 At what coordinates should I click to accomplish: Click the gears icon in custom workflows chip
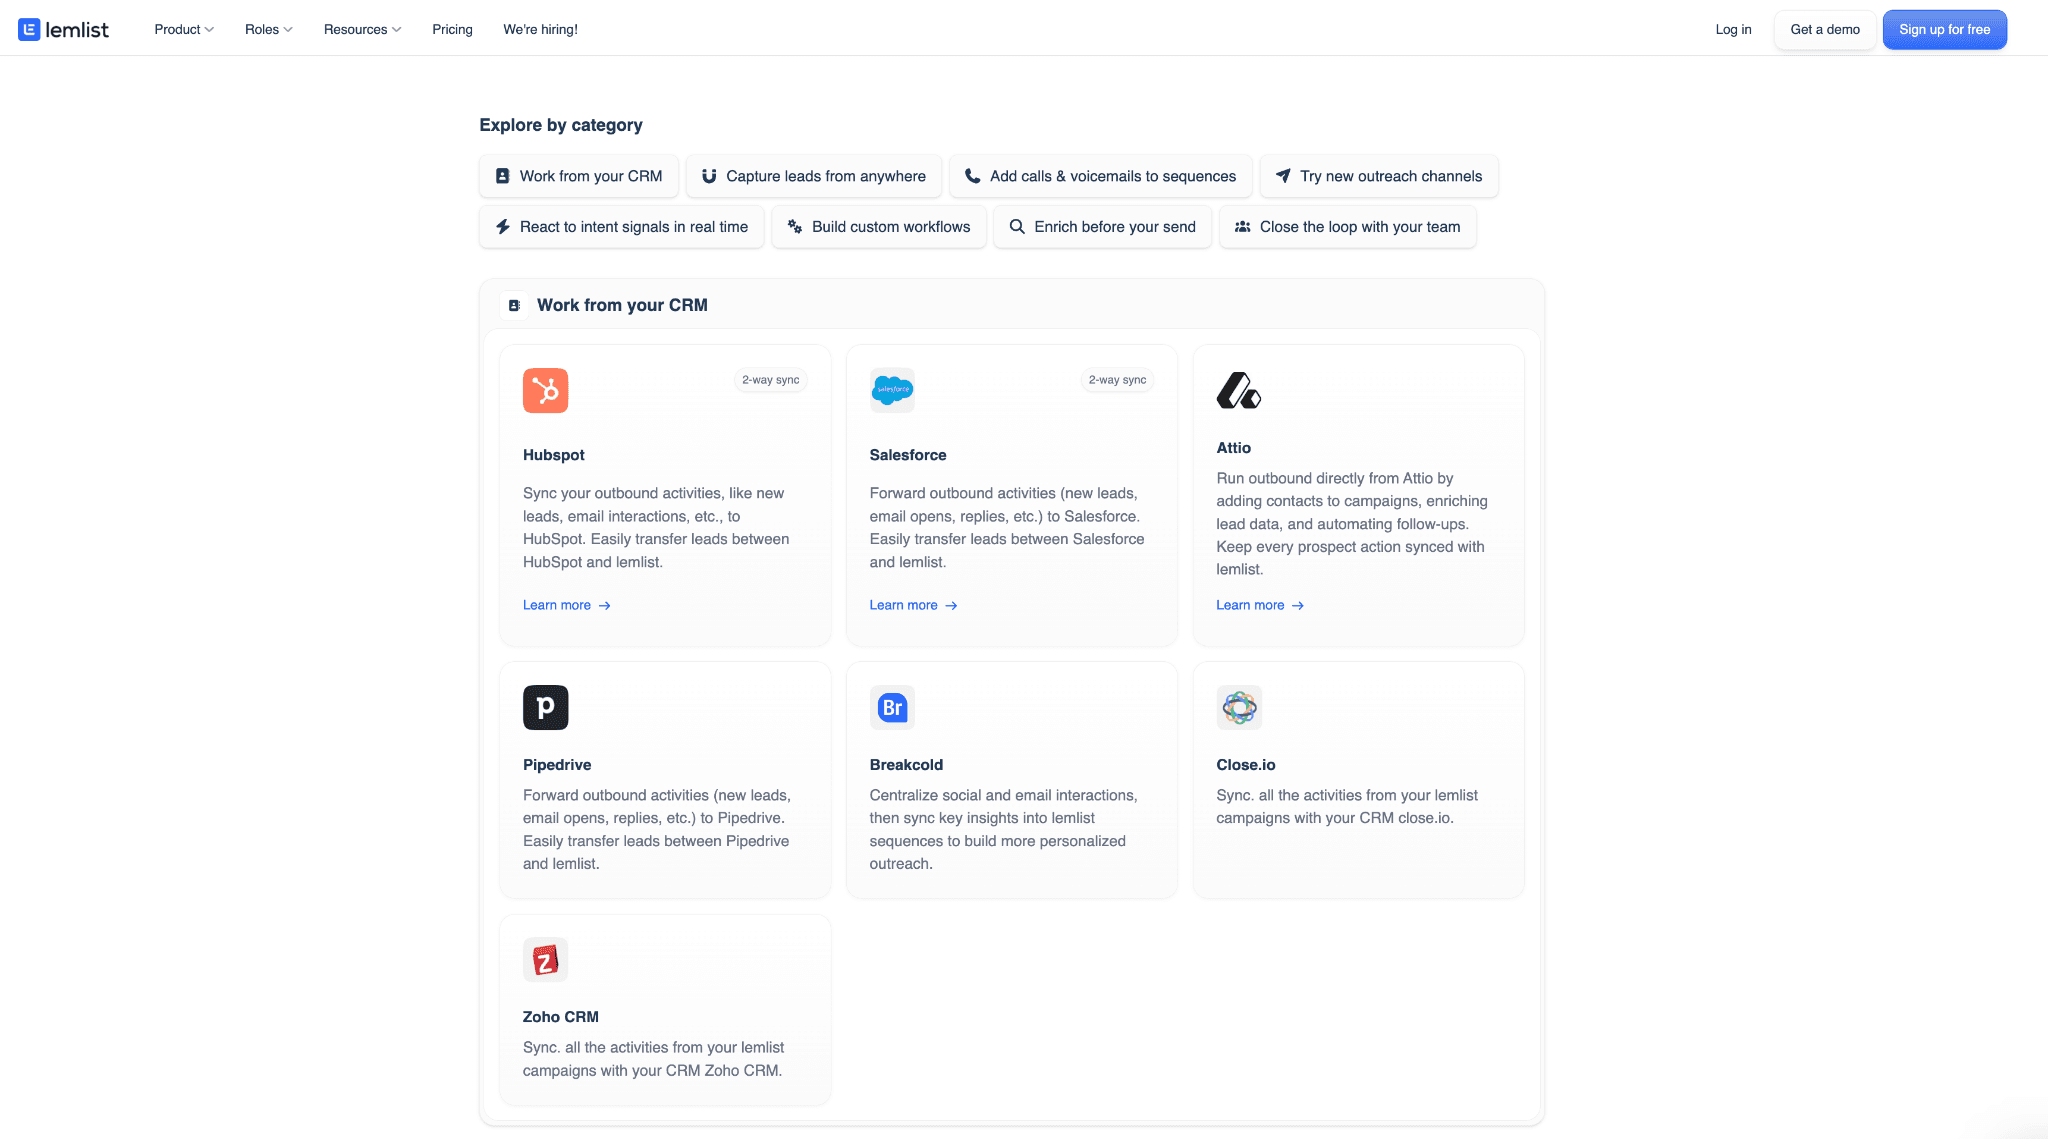[x=795, y=227]
